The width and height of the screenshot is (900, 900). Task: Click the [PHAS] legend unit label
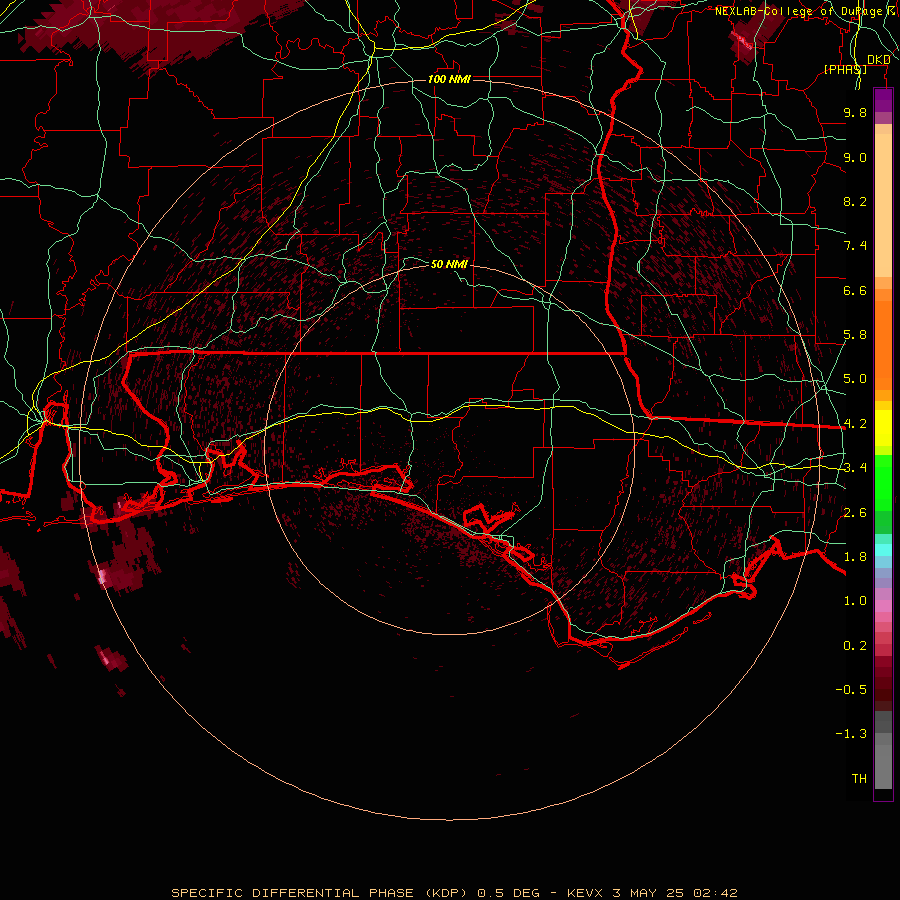coord(845,69)
